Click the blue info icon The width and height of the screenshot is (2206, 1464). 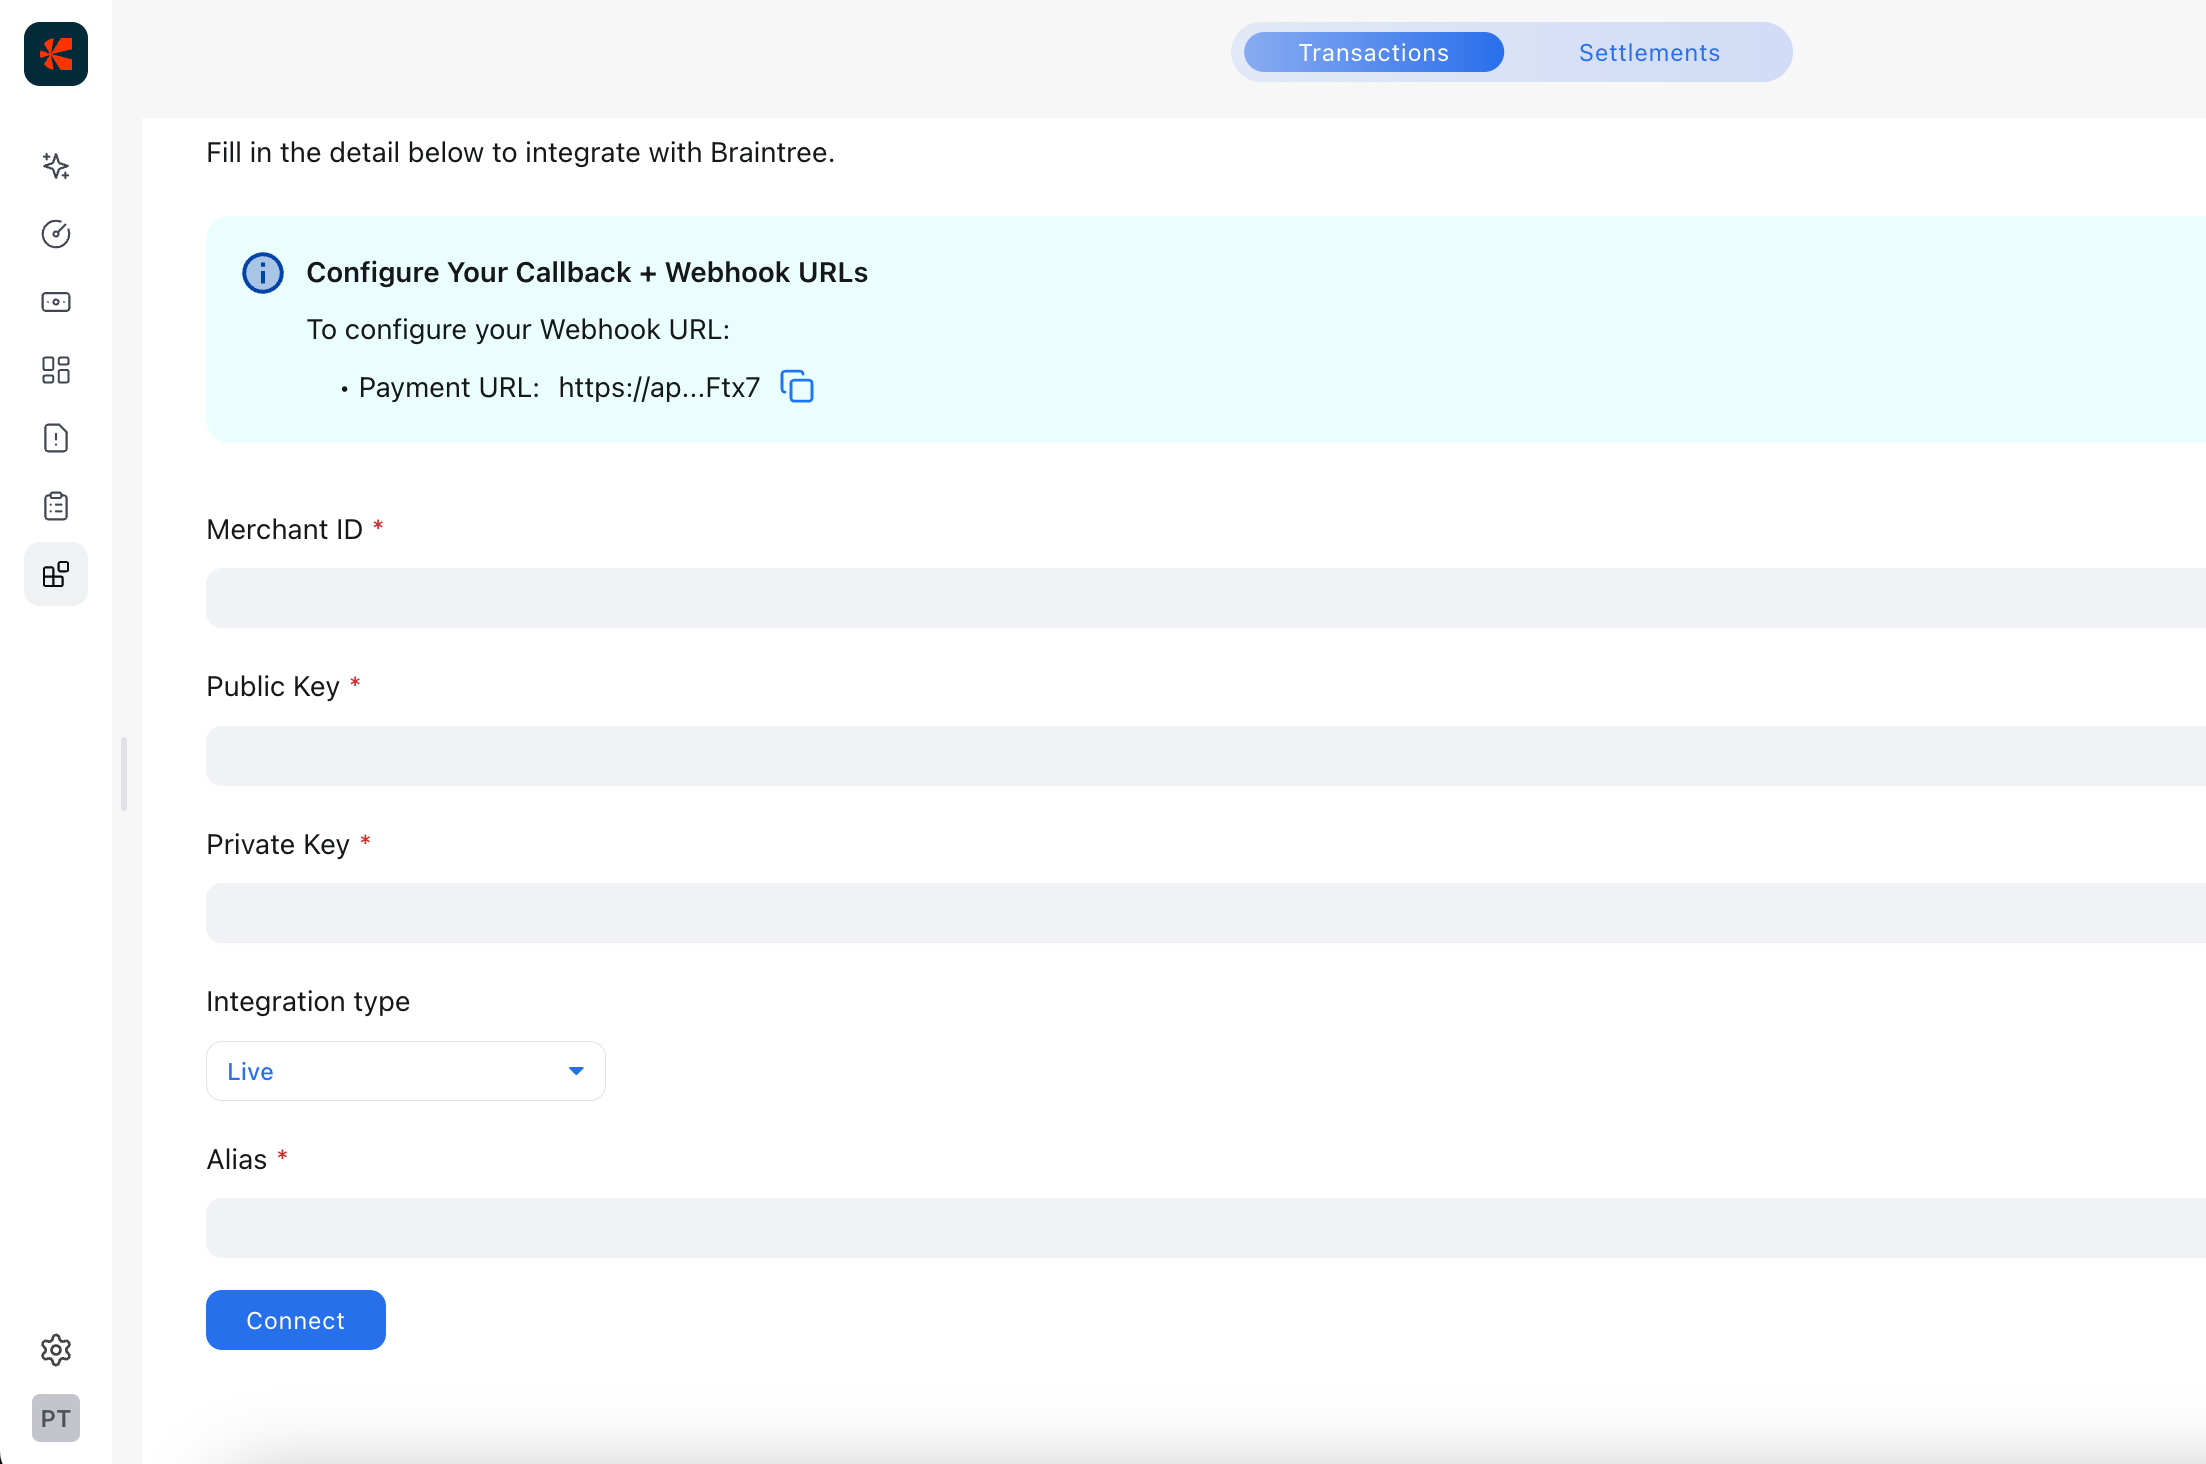[x=263, y=272]
